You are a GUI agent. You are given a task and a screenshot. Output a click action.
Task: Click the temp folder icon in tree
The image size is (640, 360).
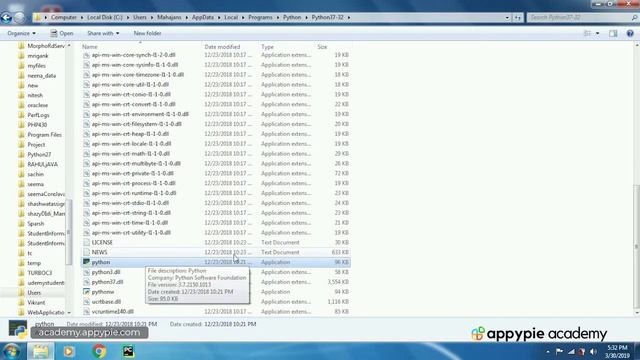point(22,263)
